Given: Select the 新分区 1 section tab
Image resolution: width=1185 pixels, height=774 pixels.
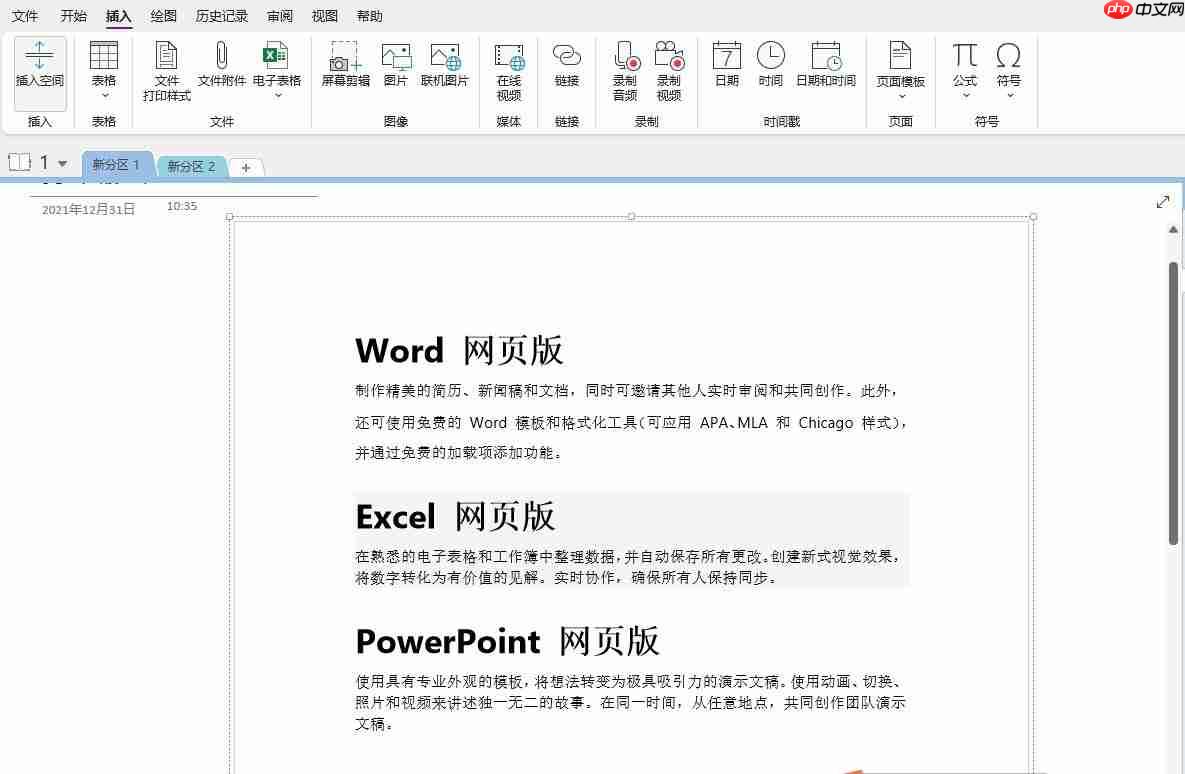Looking at the screenshot, I should pyautogui.click(x=116, y=164).
